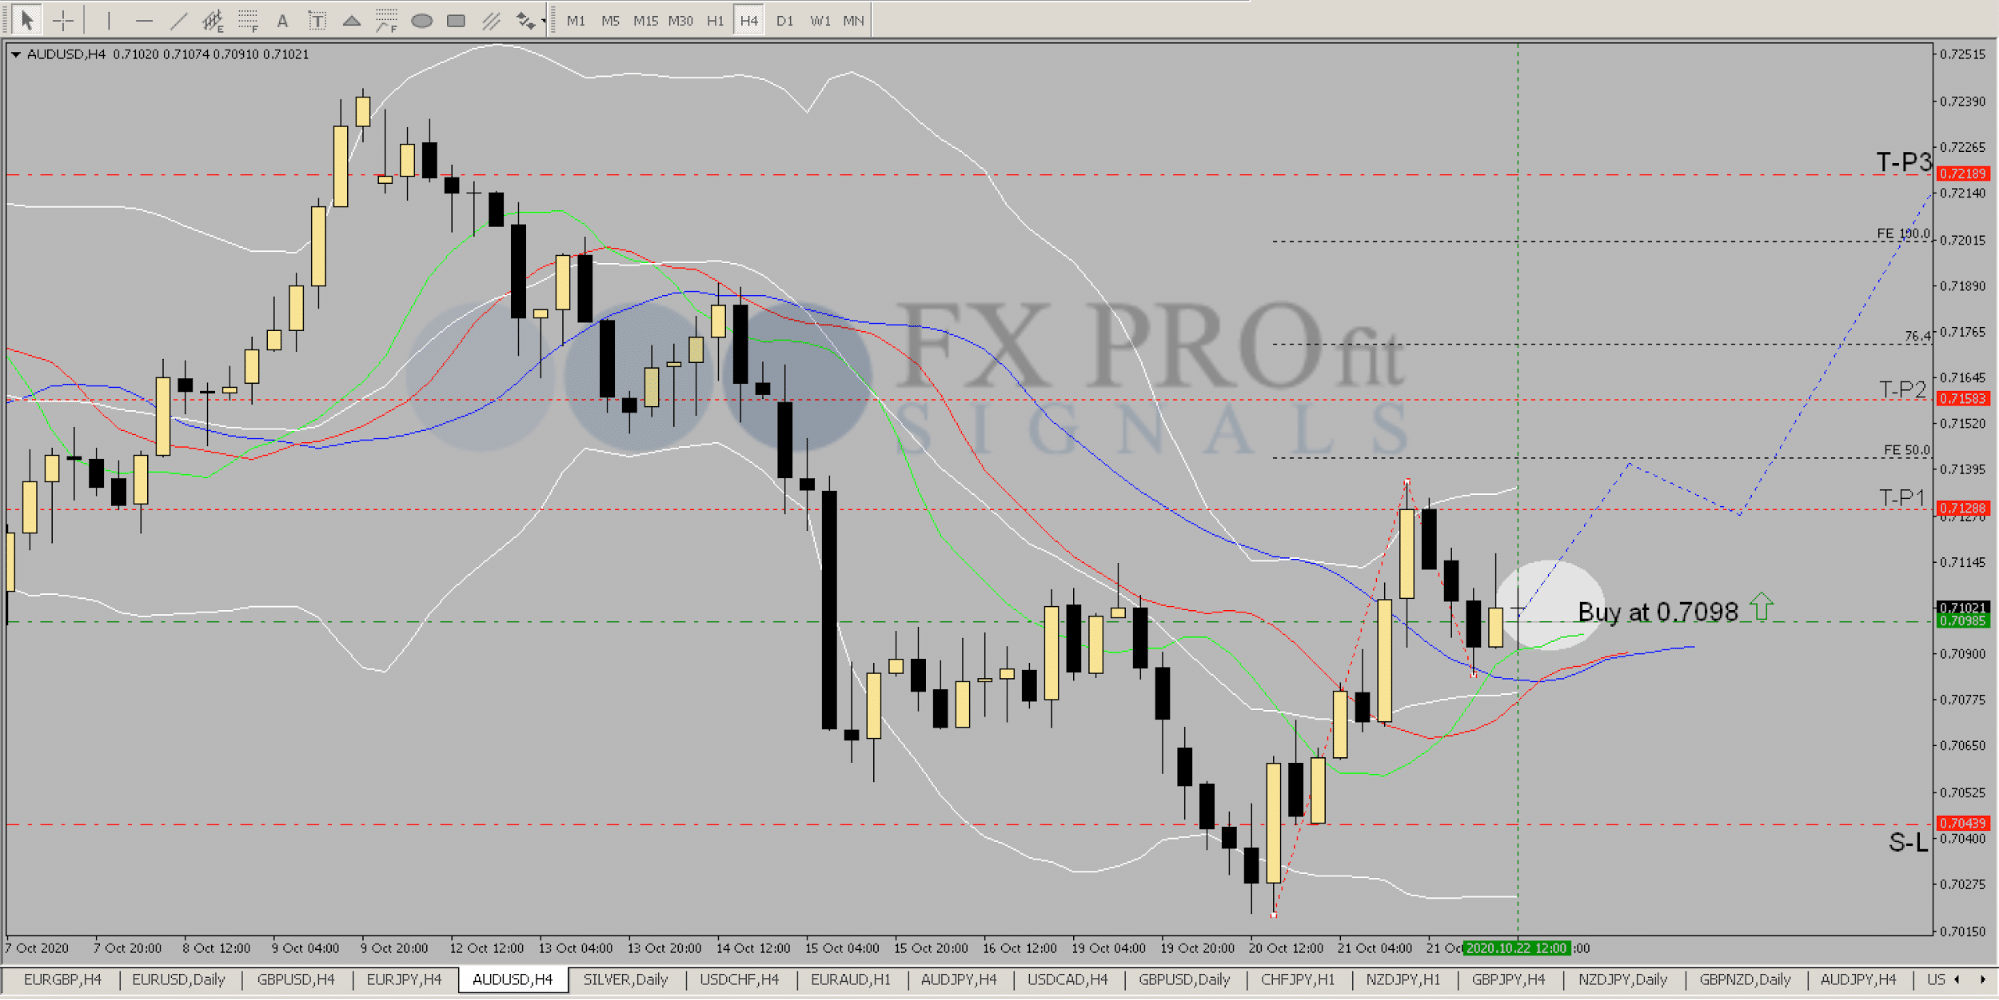Open the SILVER,Daily chart tab
Screen dimensions: 1999x1000
click(x=625, y=980)
